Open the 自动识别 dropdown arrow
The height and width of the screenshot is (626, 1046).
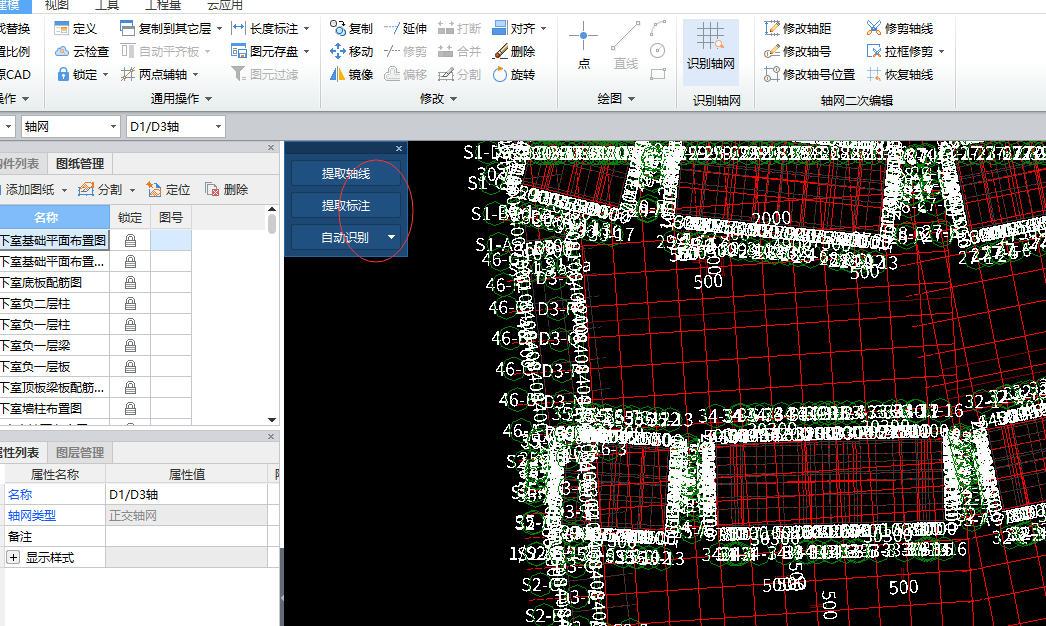tap(391, 238)
